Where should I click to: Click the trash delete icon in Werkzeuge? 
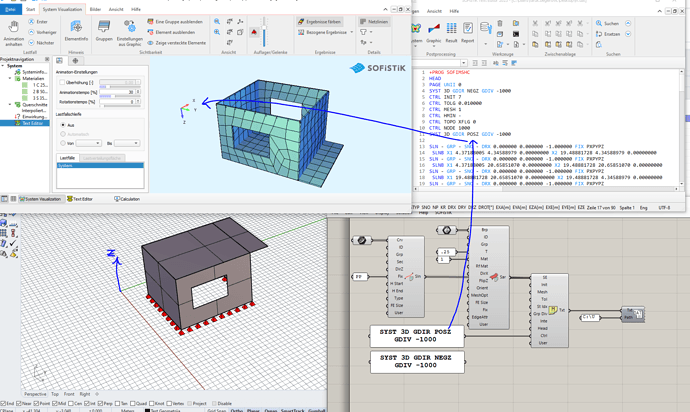tap(500, 23)
